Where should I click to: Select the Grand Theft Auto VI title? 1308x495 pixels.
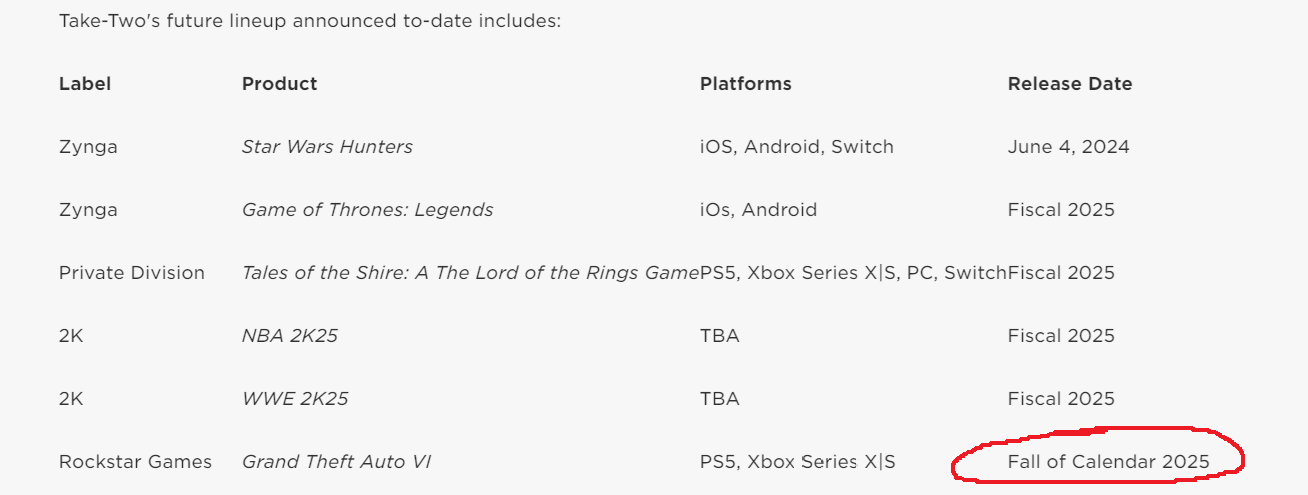coord(336,462)
